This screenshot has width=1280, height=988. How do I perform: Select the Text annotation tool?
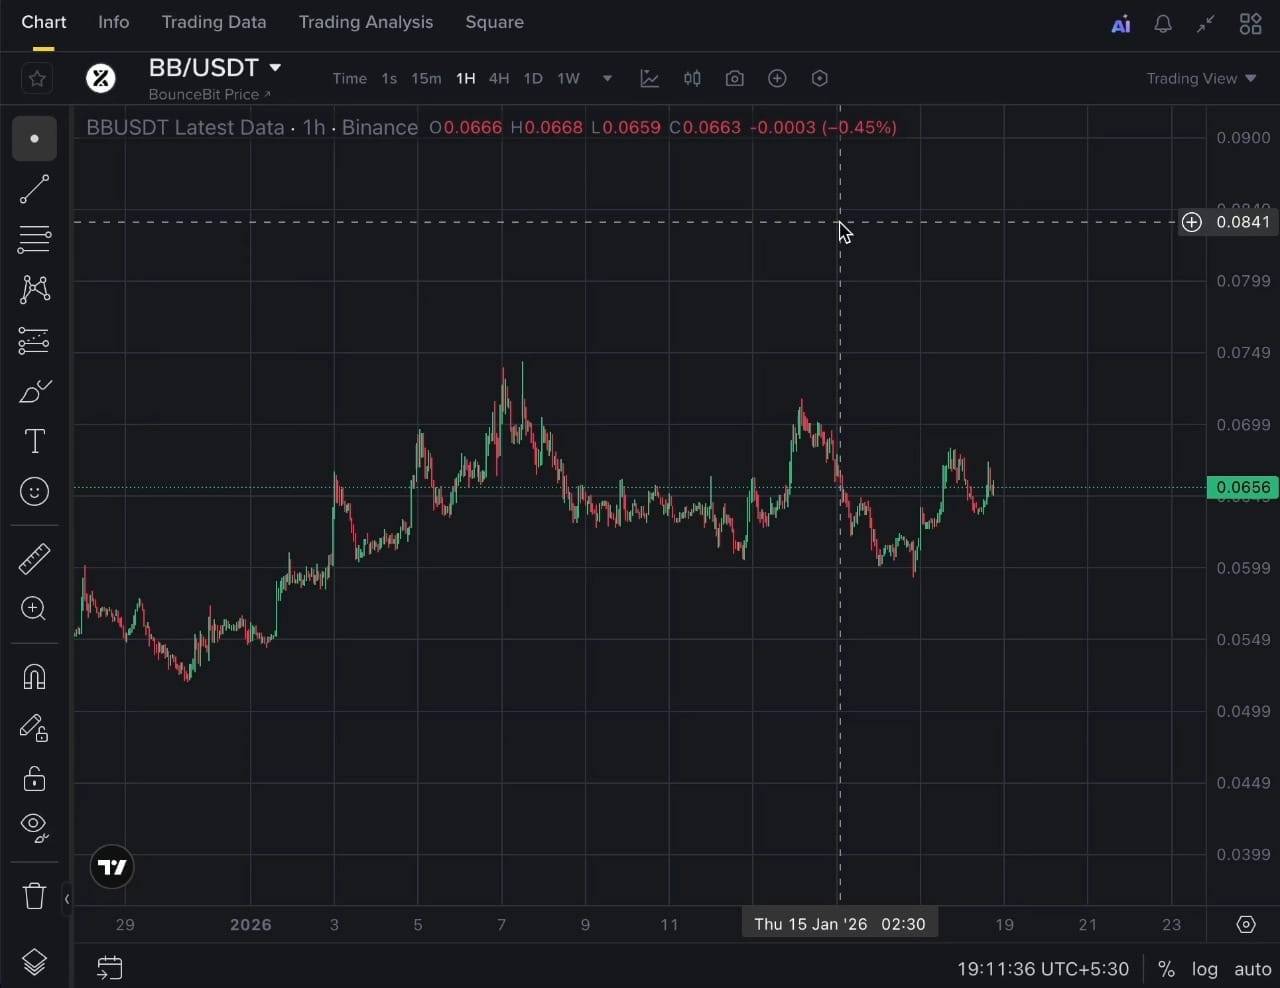tap(34, 441)
